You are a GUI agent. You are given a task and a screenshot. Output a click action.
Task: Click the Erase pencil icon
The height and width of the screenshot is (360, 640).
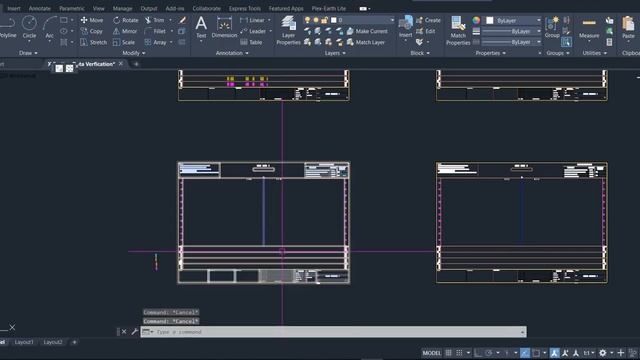coord(182,20)
